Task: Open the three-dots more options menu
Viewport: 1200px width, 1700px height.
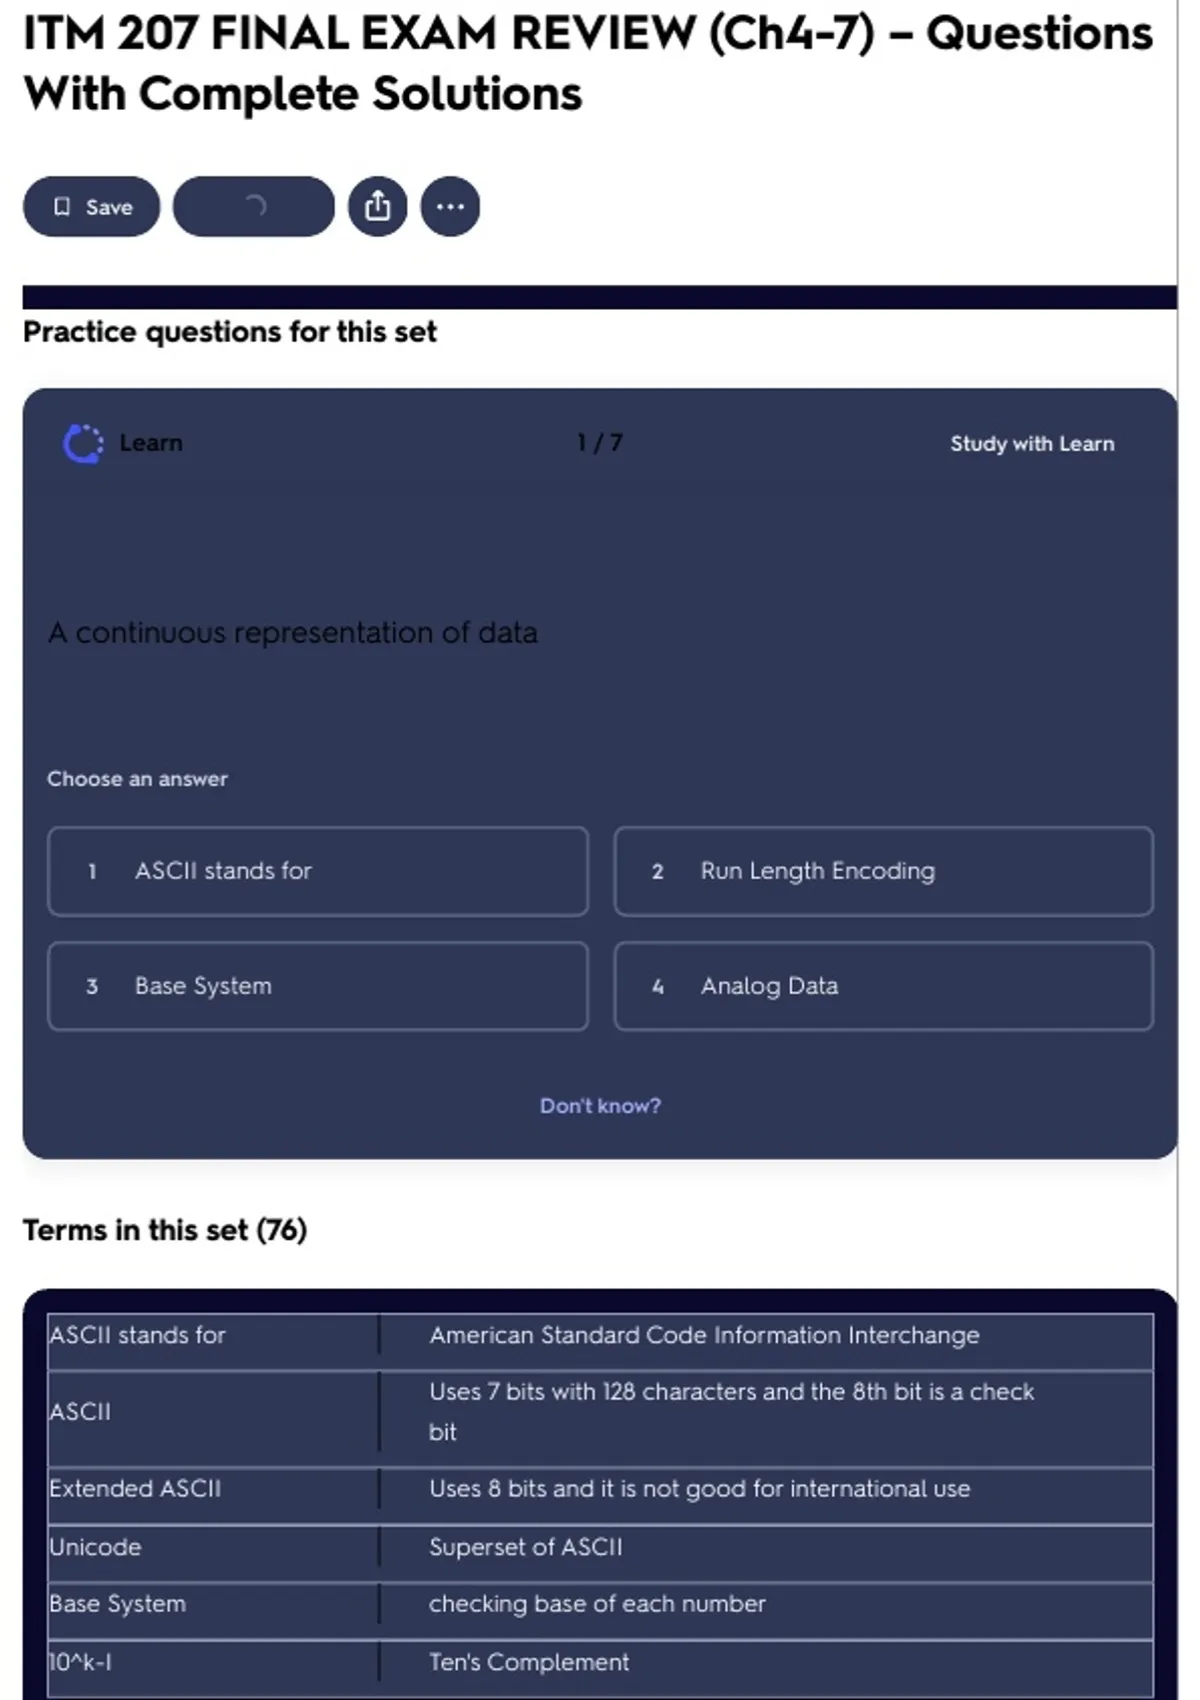Action: point(450,207)
